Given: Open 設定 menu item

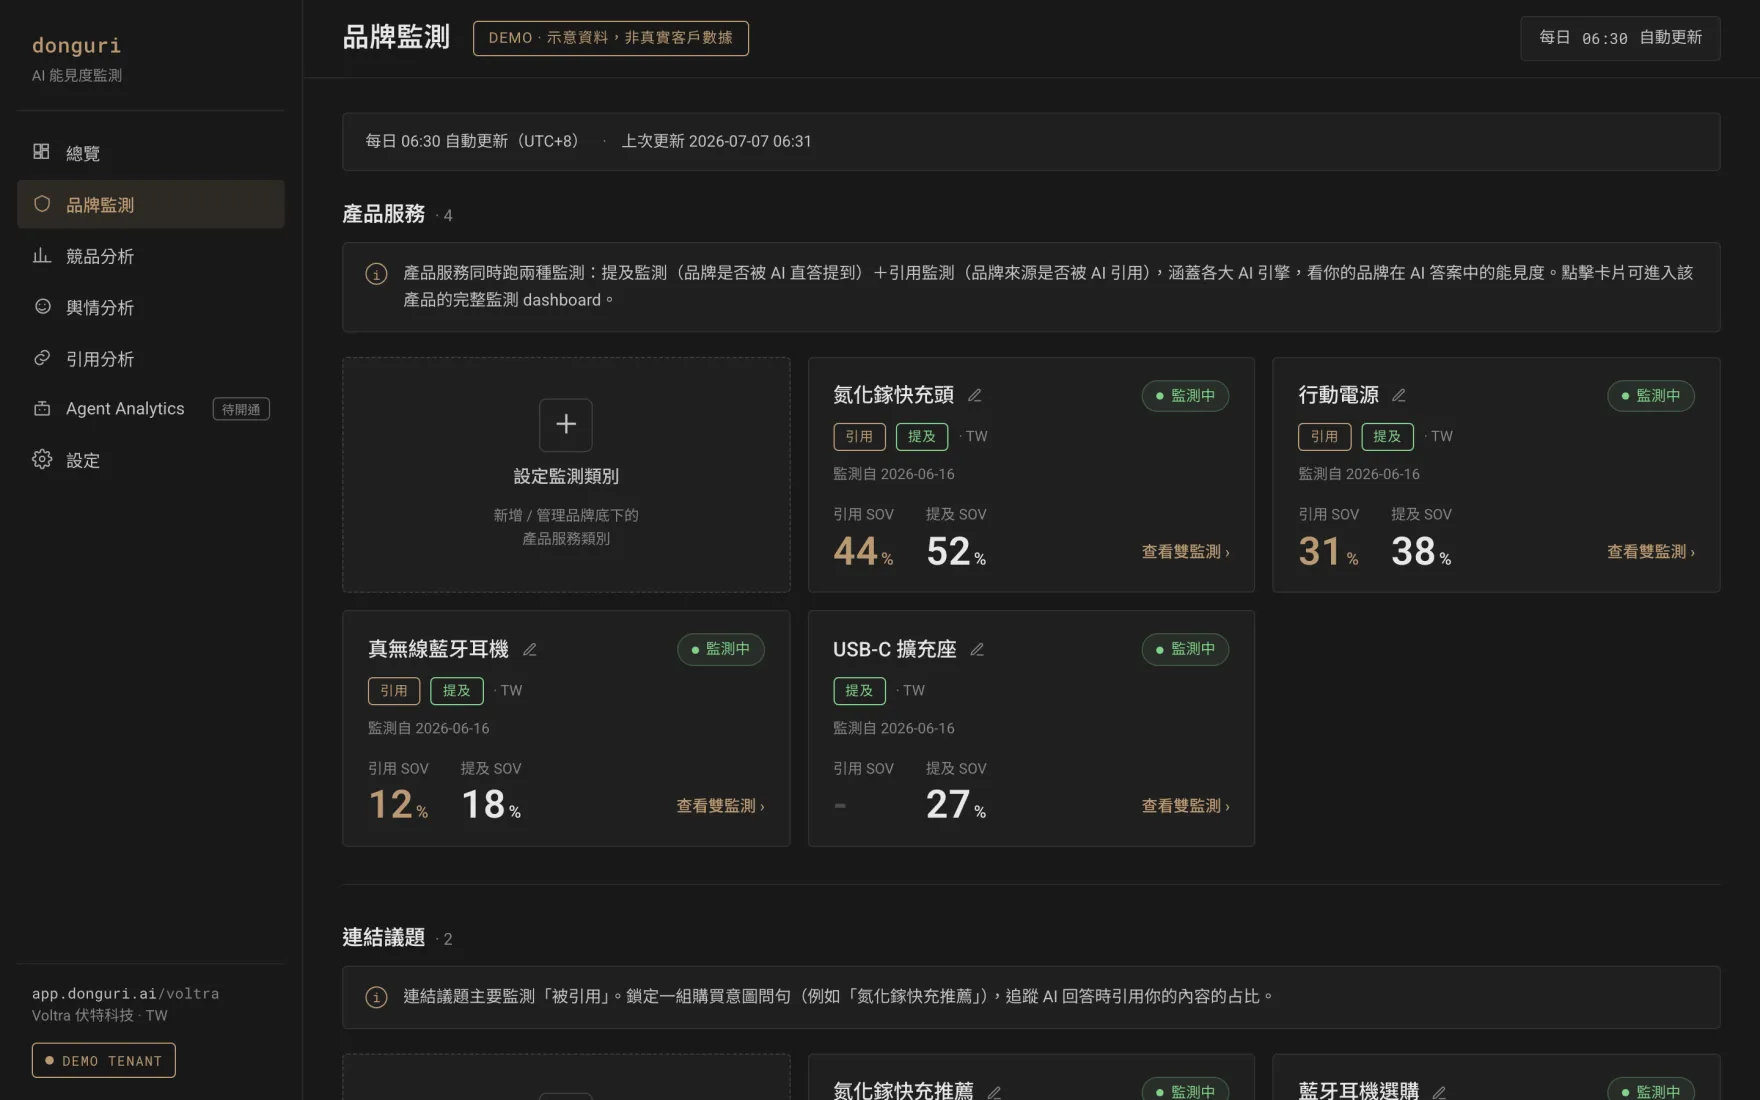Looking at the screenshot, I should click(x=151, y=460).
